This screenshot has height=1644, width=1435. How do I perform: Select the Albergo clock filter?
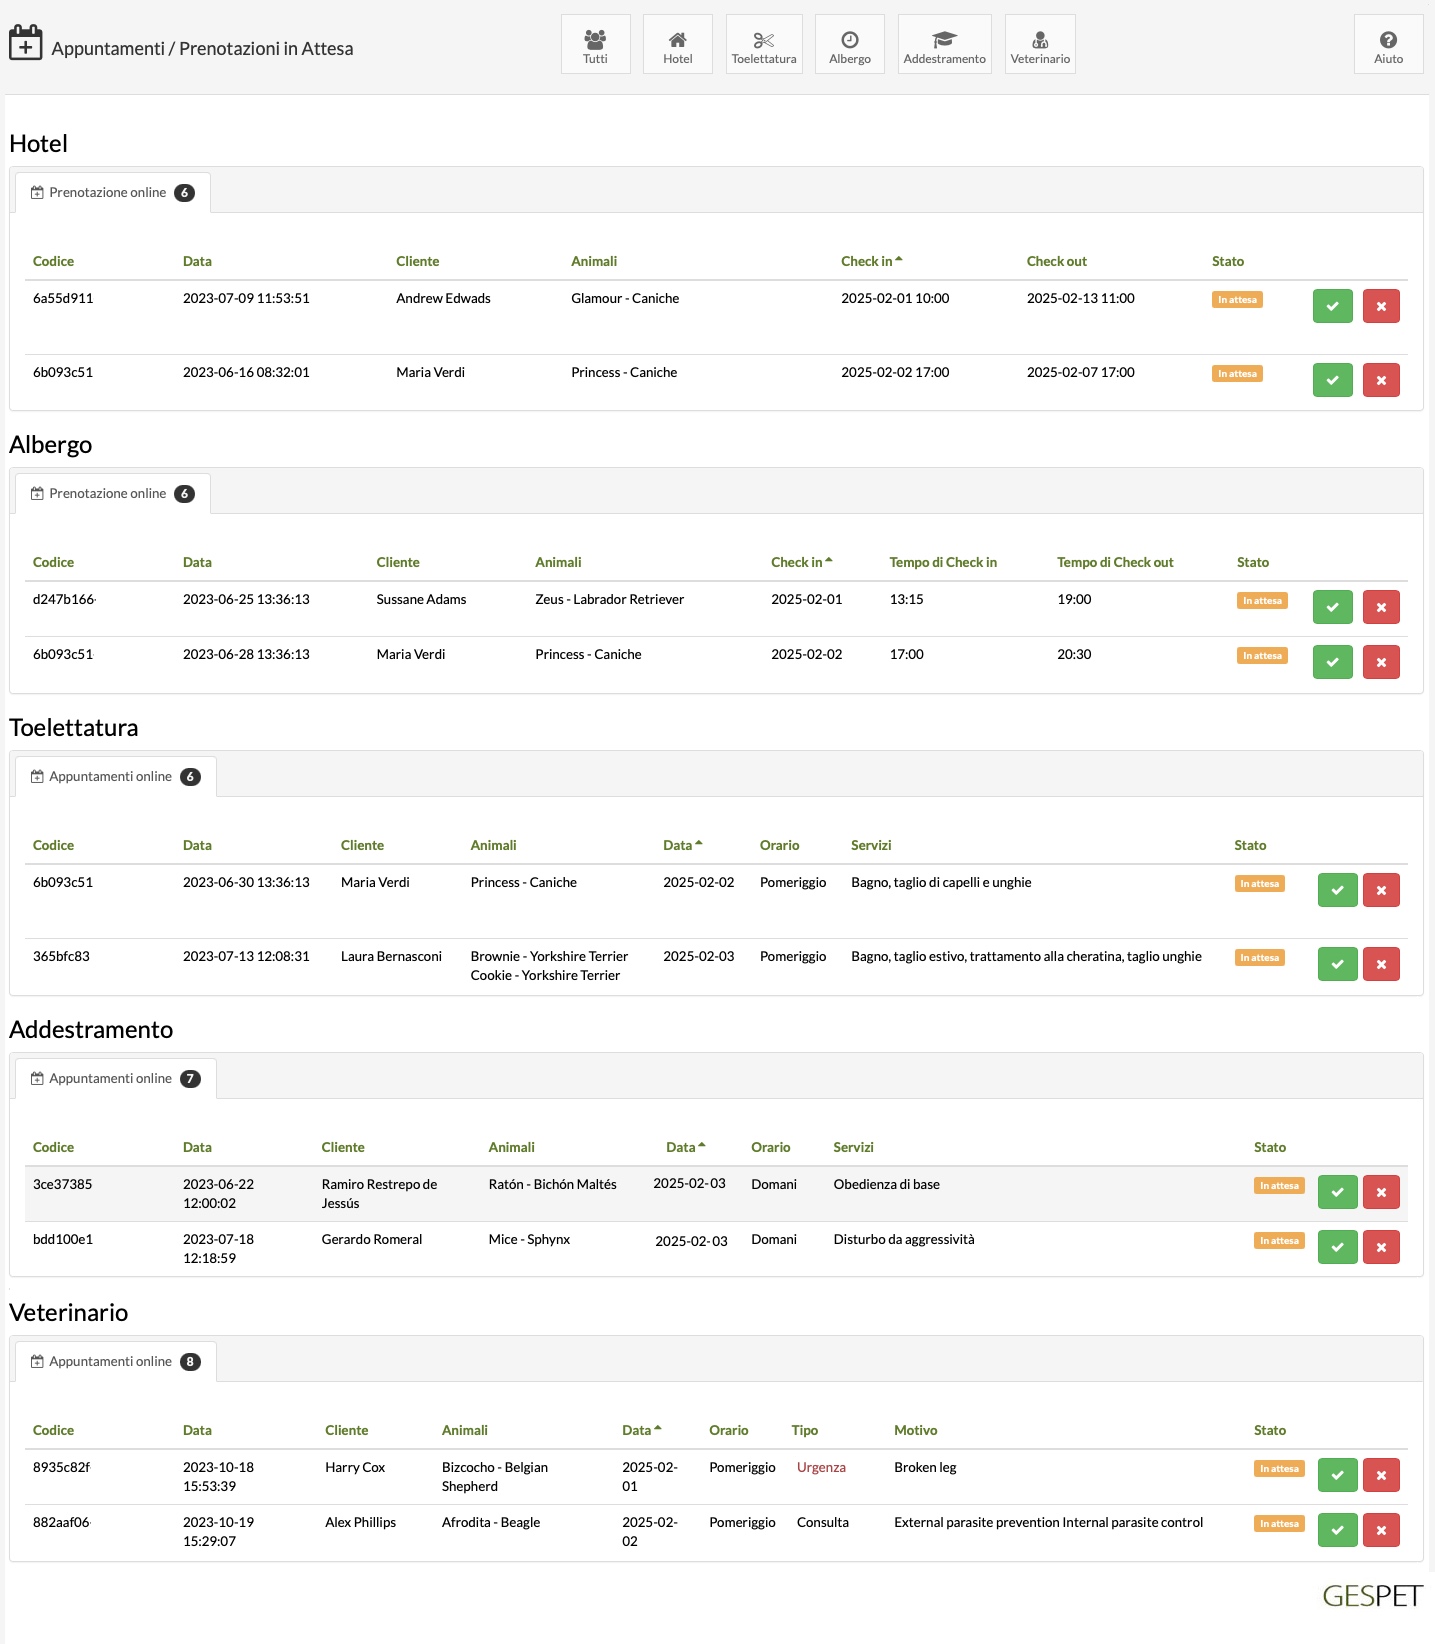849,44
